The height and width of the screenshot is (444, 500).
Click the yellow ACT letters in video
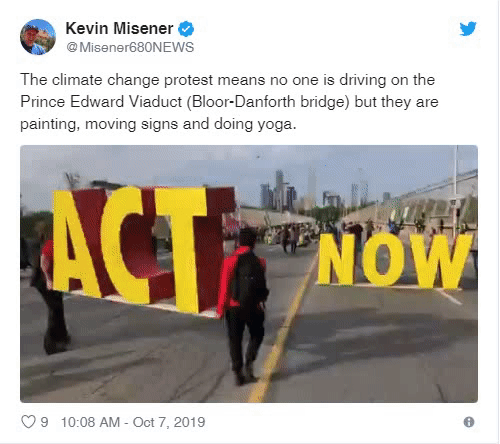(130, 247)
